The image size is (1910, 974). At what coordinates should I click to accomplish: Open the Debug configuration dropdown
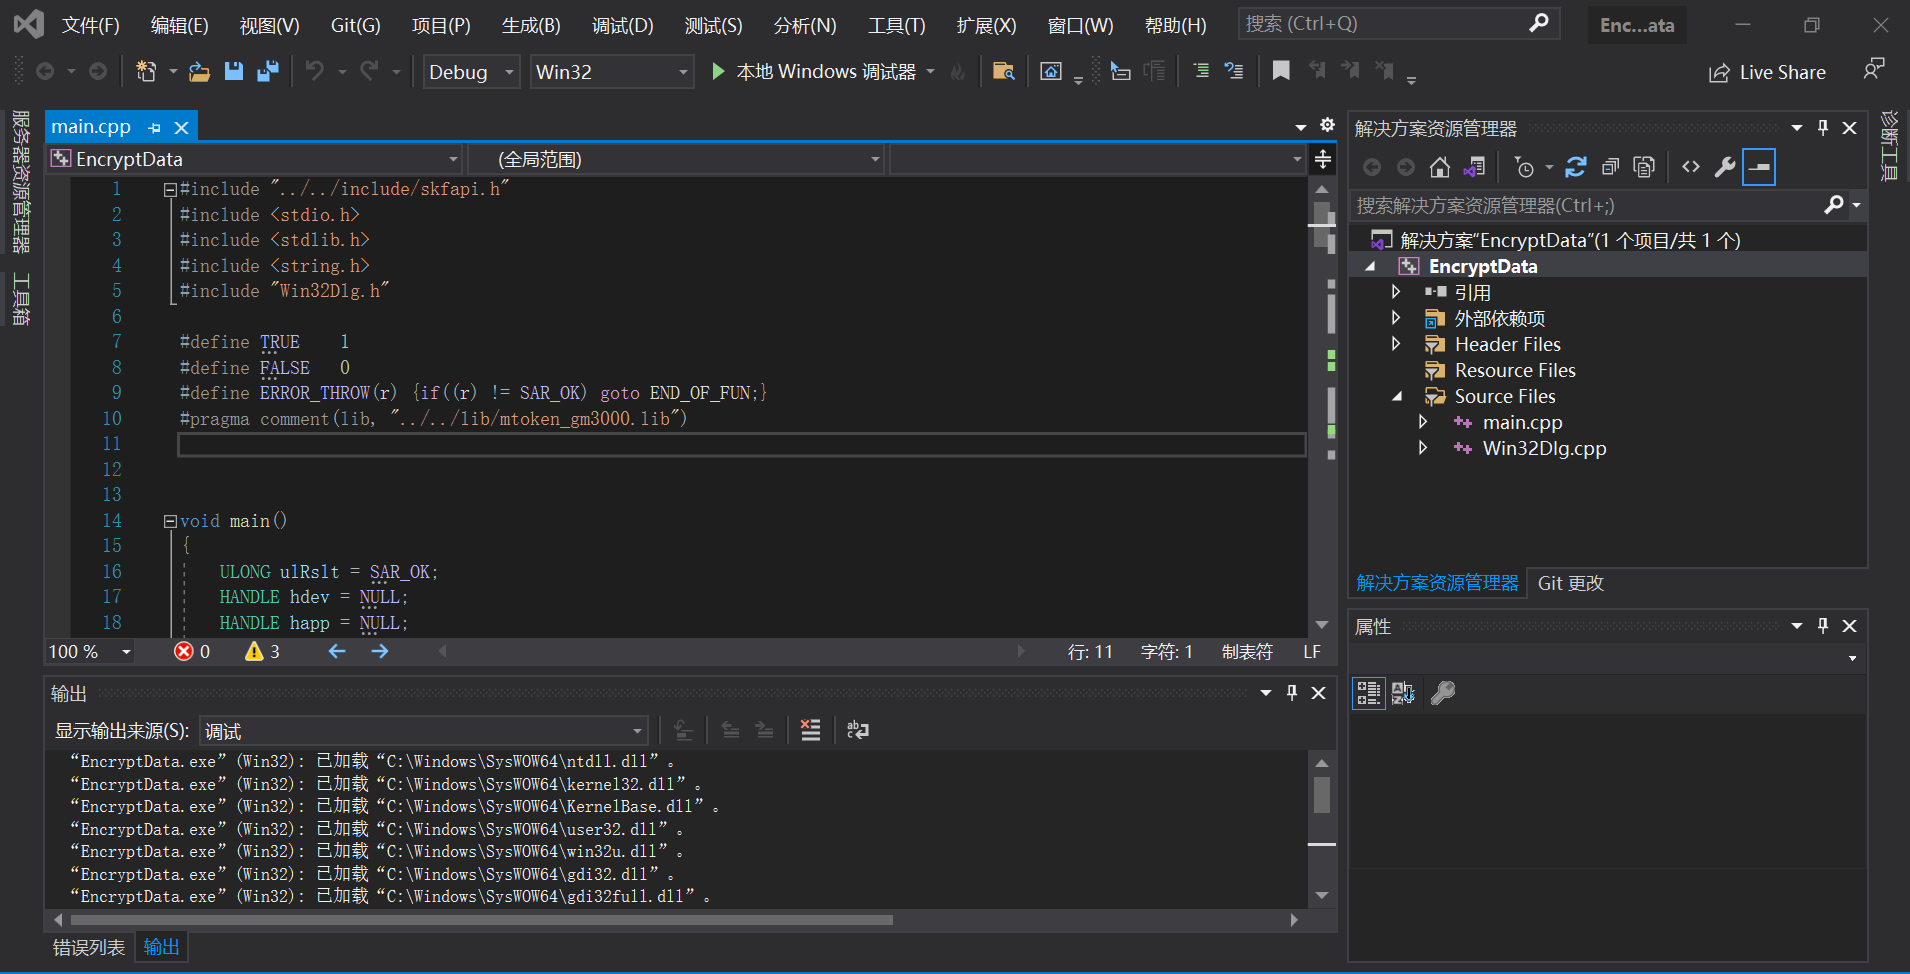[x=471, y=72]
